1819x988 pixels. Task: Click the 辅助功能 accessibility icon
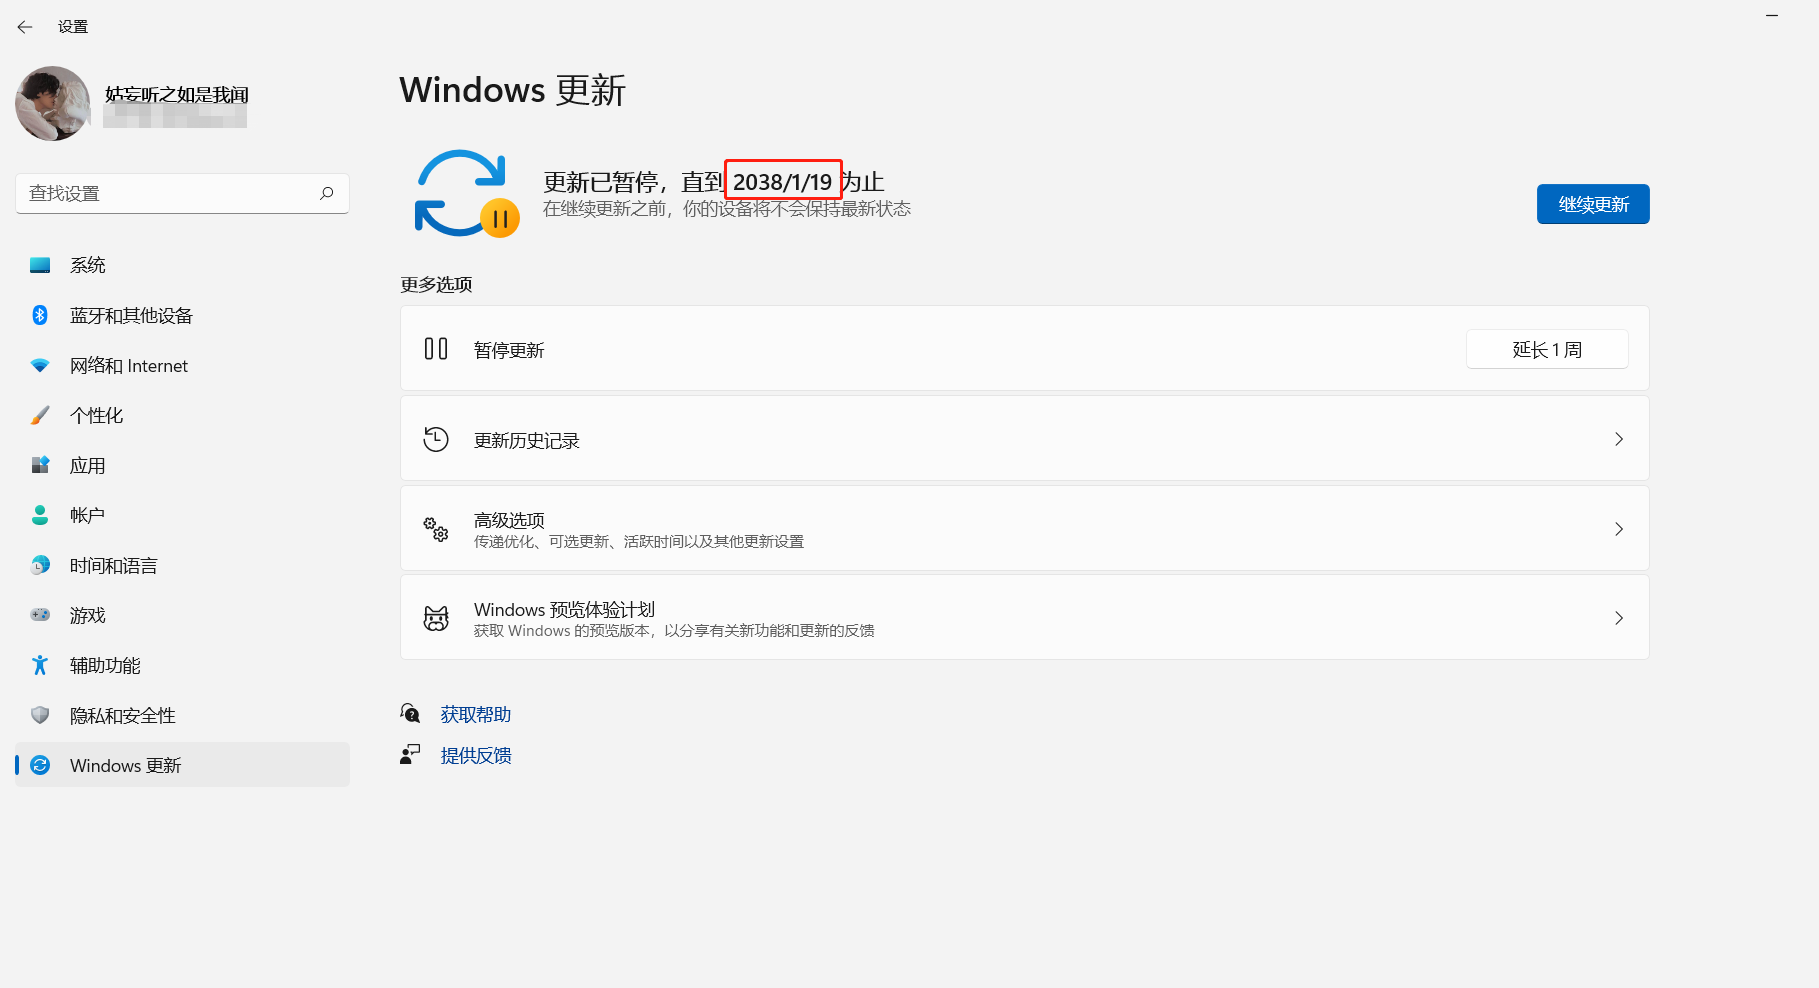(x=40, y=665)
